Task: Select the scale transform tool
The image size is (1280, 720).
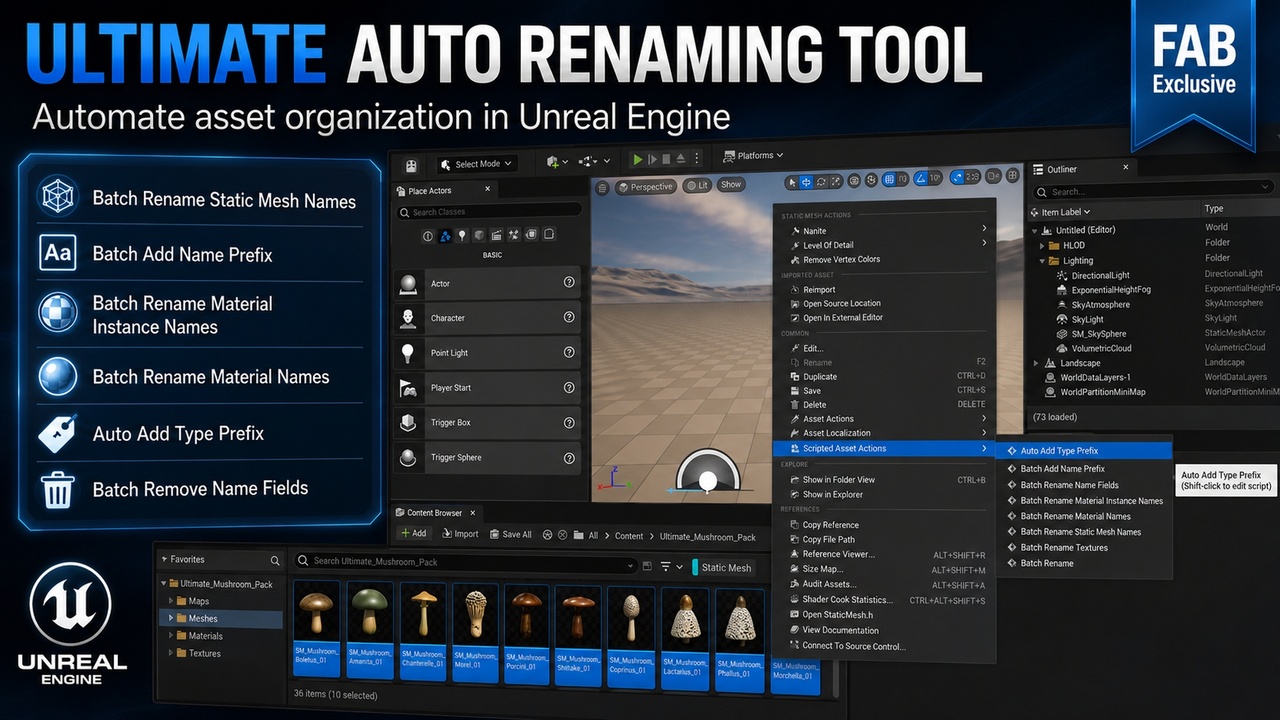Action: click(x=835, y=181)
